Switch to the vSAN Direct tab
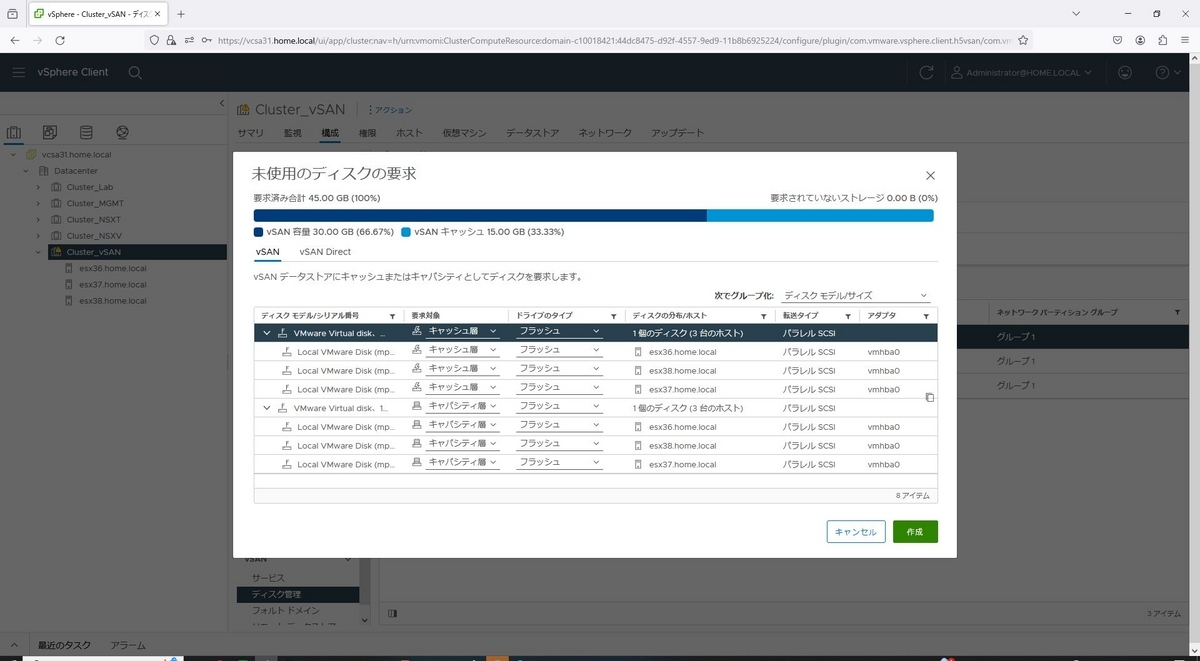Viewport: 1200px width, 661px height. [325, 252]
